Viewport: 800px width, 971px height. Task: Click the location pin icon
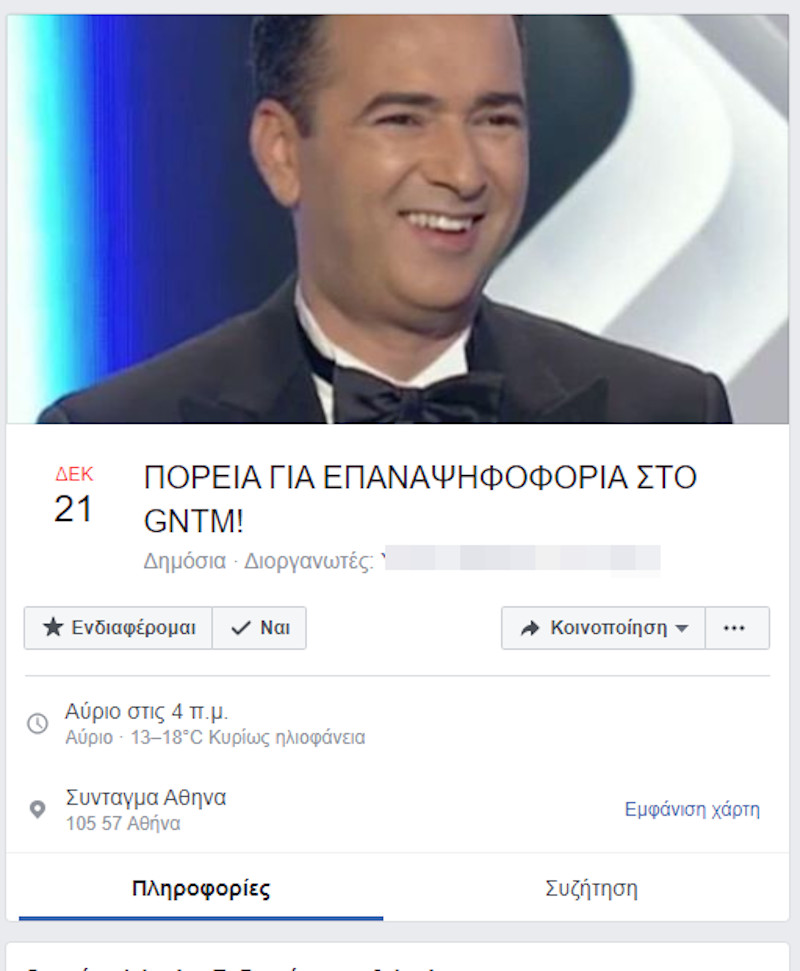pos(38,809)
